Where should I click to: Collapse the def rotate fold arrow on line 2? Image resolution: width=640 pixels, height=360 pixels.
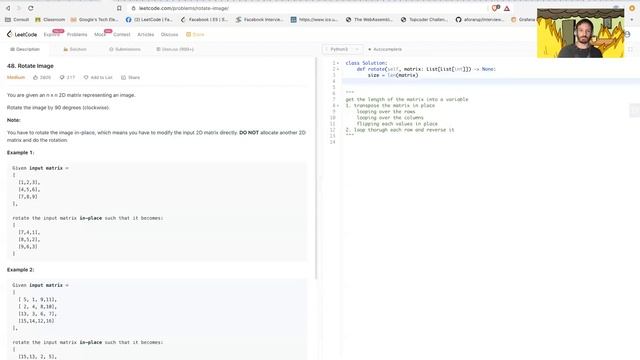(338, 69)
